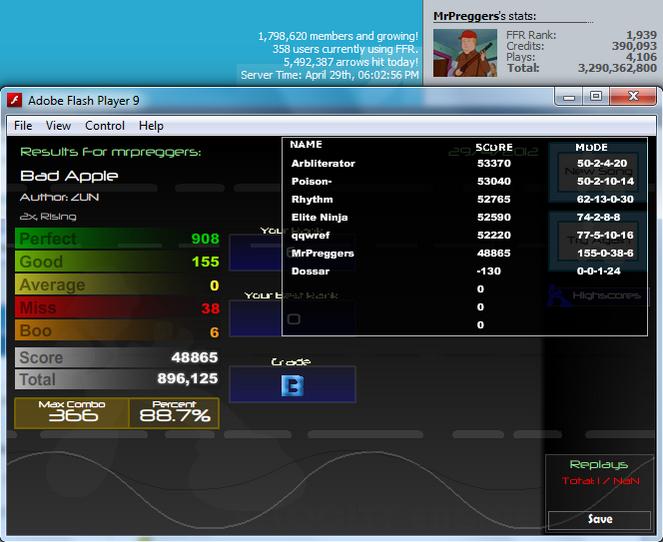The height and width of the screenshot is (542, 663).
Task: Open the View menu
Action: point(58,126)
